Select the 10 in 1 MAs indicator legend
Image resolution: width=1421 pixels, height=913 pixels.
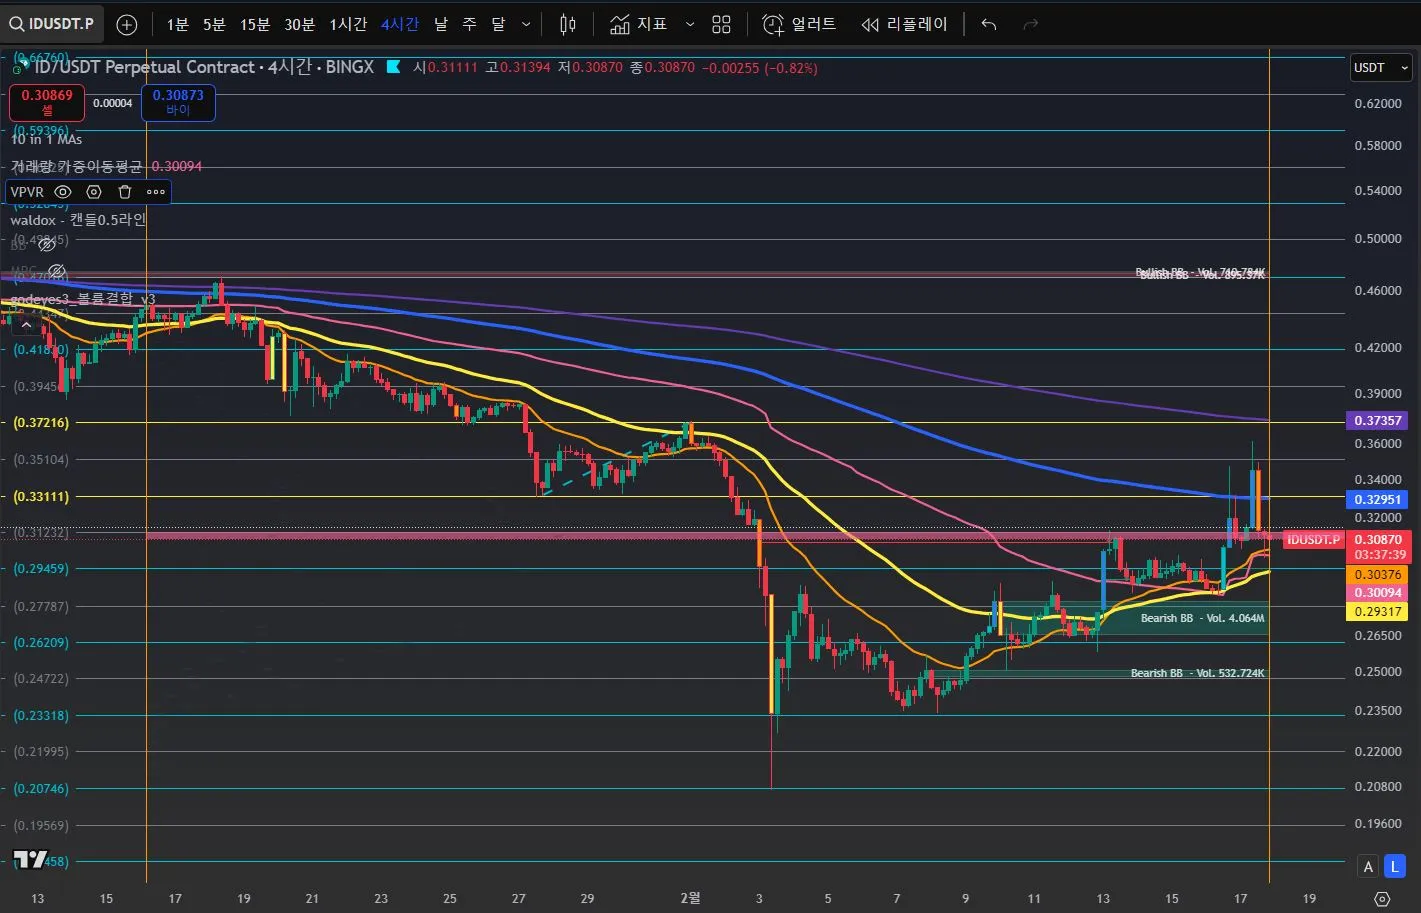(46, 139)
